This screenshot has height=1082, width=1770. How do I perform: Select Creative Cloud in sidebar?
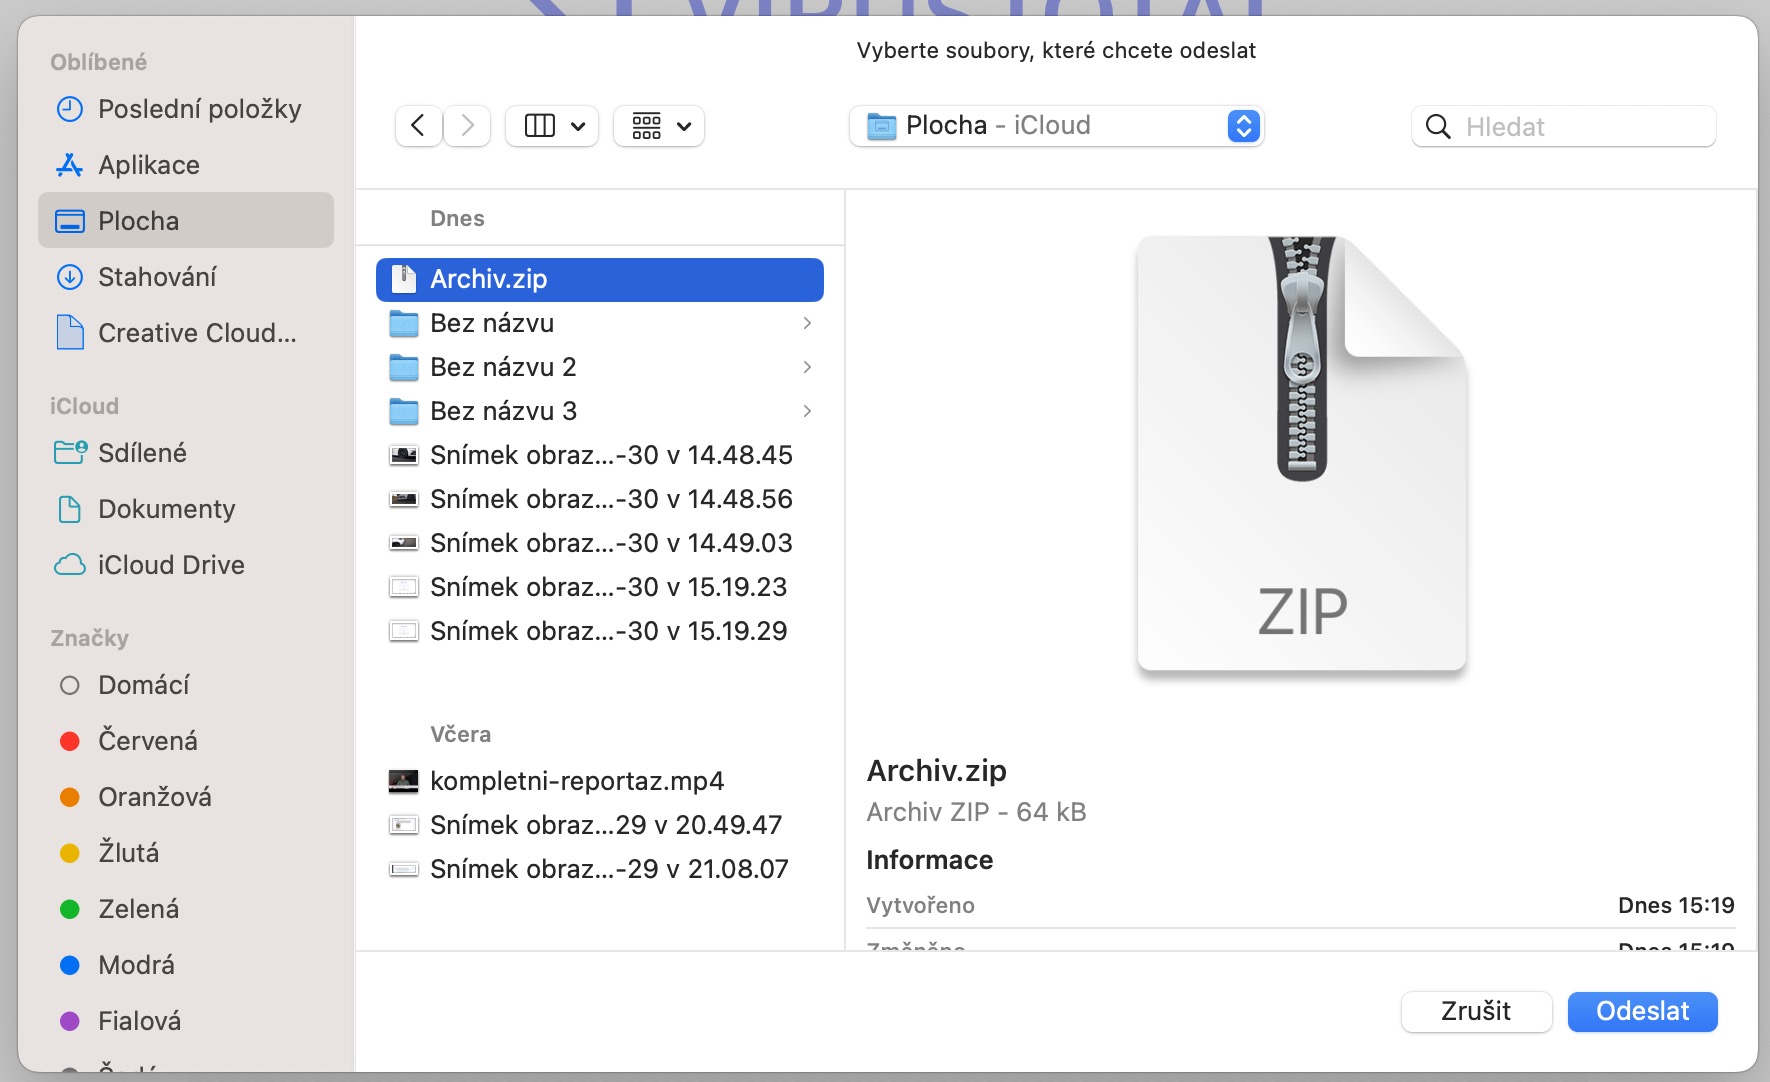pyautogui.click(x=196, y=333)
